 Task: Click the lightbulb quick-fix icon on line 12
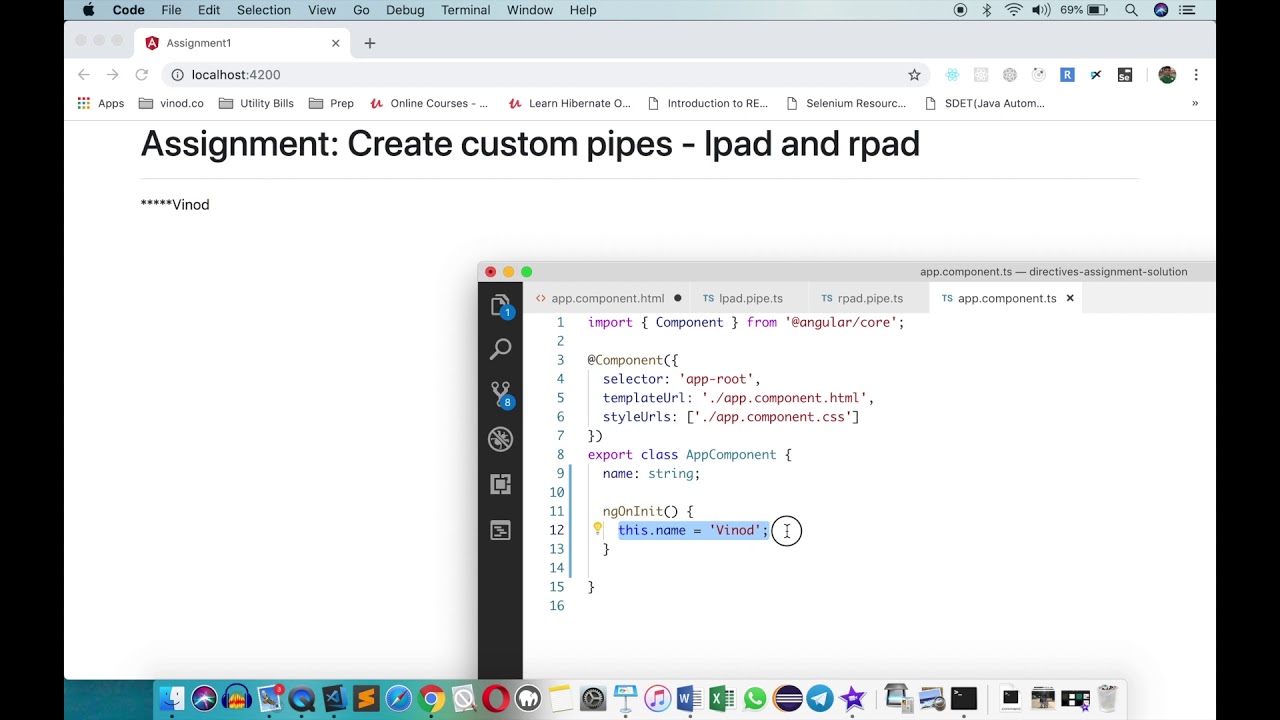pyautogui.click(x=597, y=529)
